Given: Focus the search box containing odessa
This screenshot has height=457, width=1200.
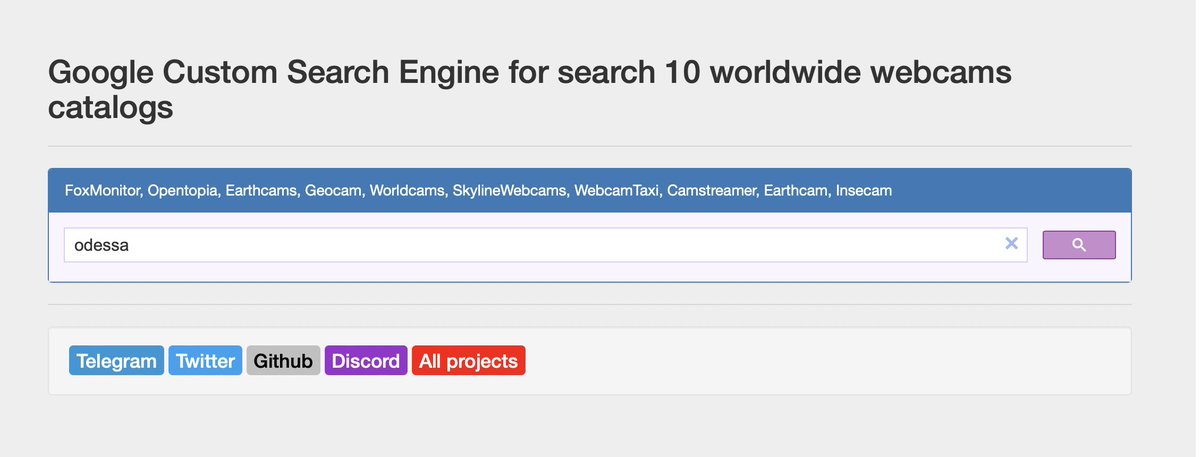Looking at the screenshot, I should tap(545, 245).
